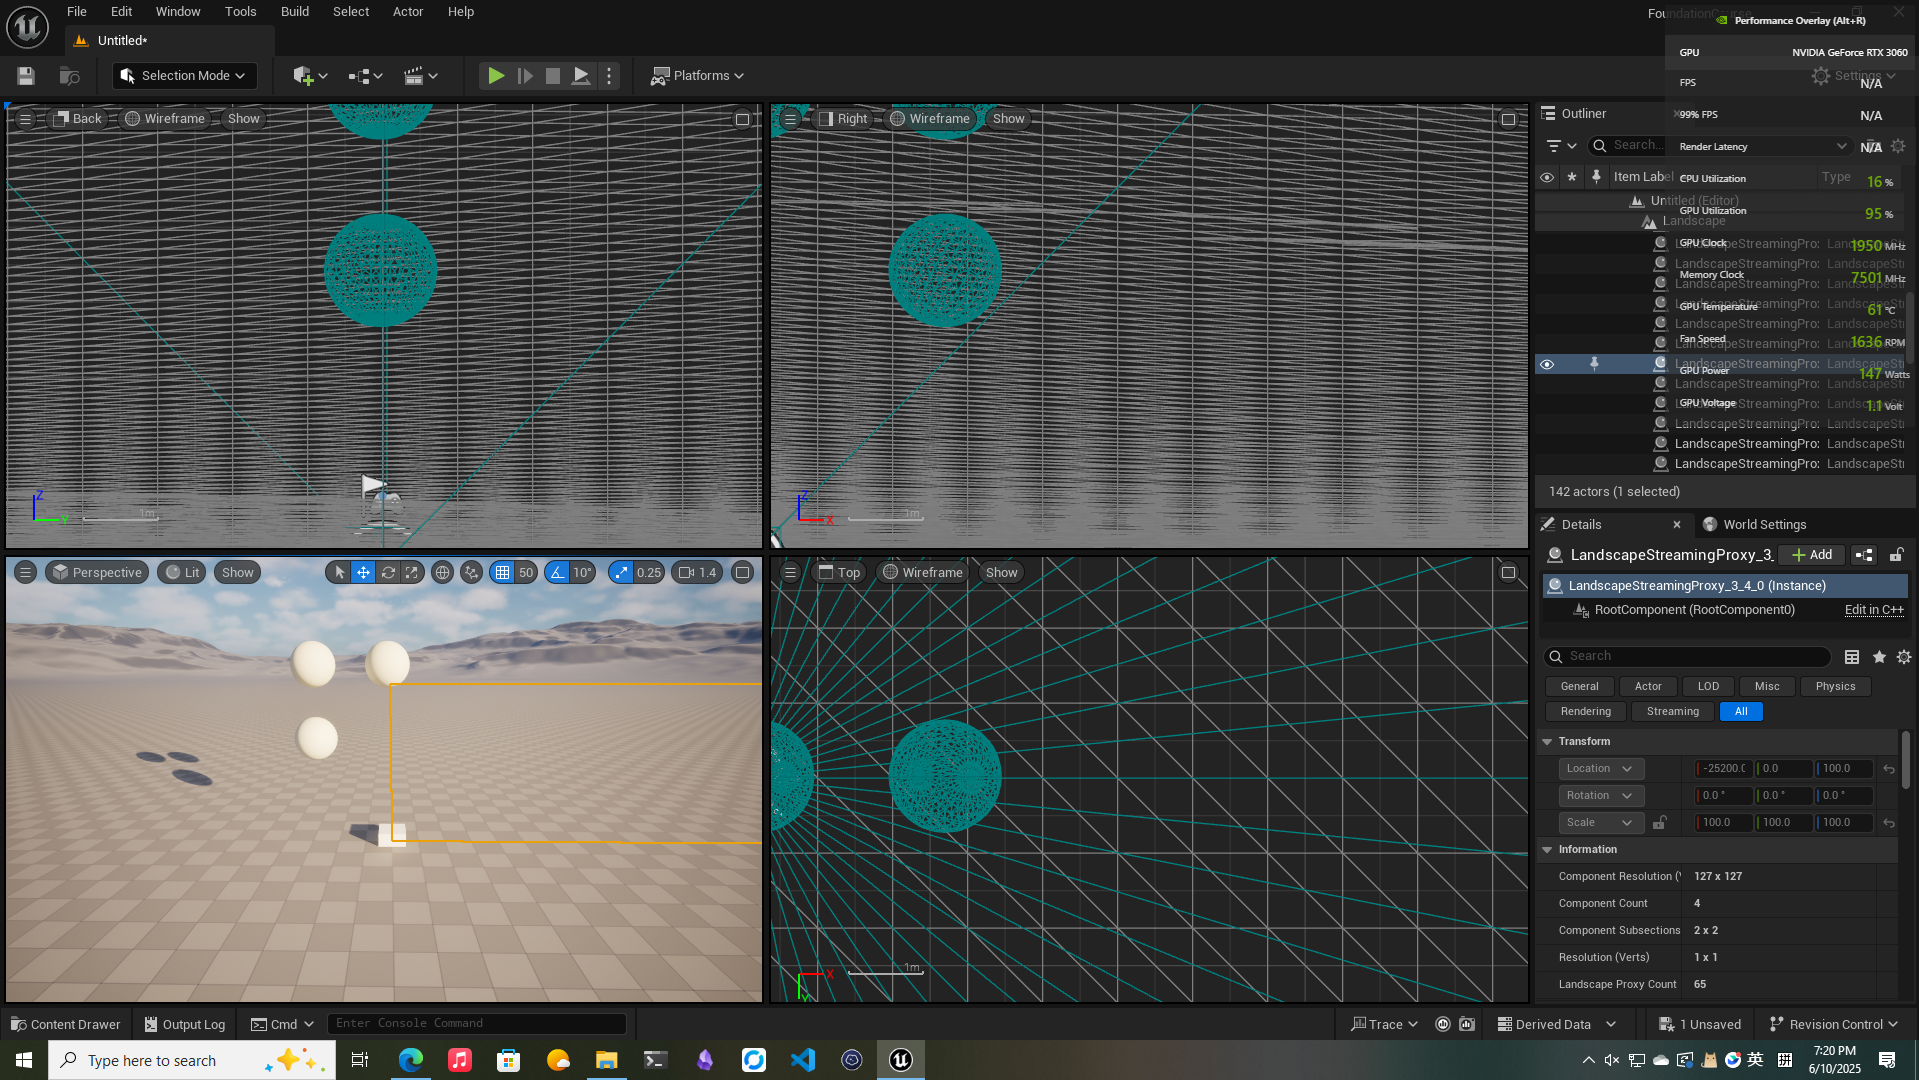Collapse the Transform section

coord(1547,742)
